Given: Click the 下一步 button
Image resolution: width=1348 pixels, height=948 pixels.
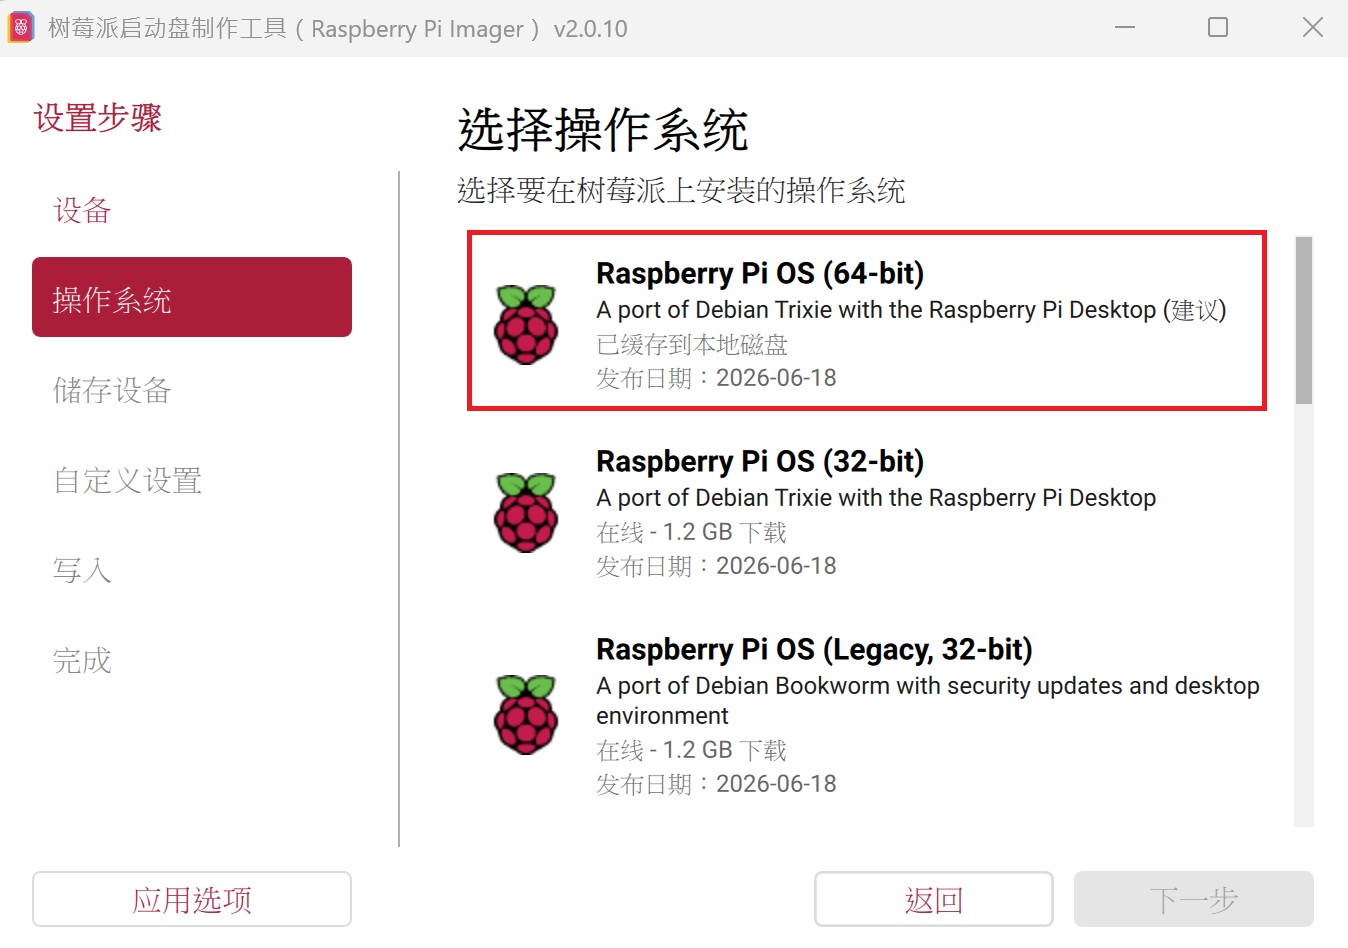Looking at the screenshot, I should tap(1194, 899).
